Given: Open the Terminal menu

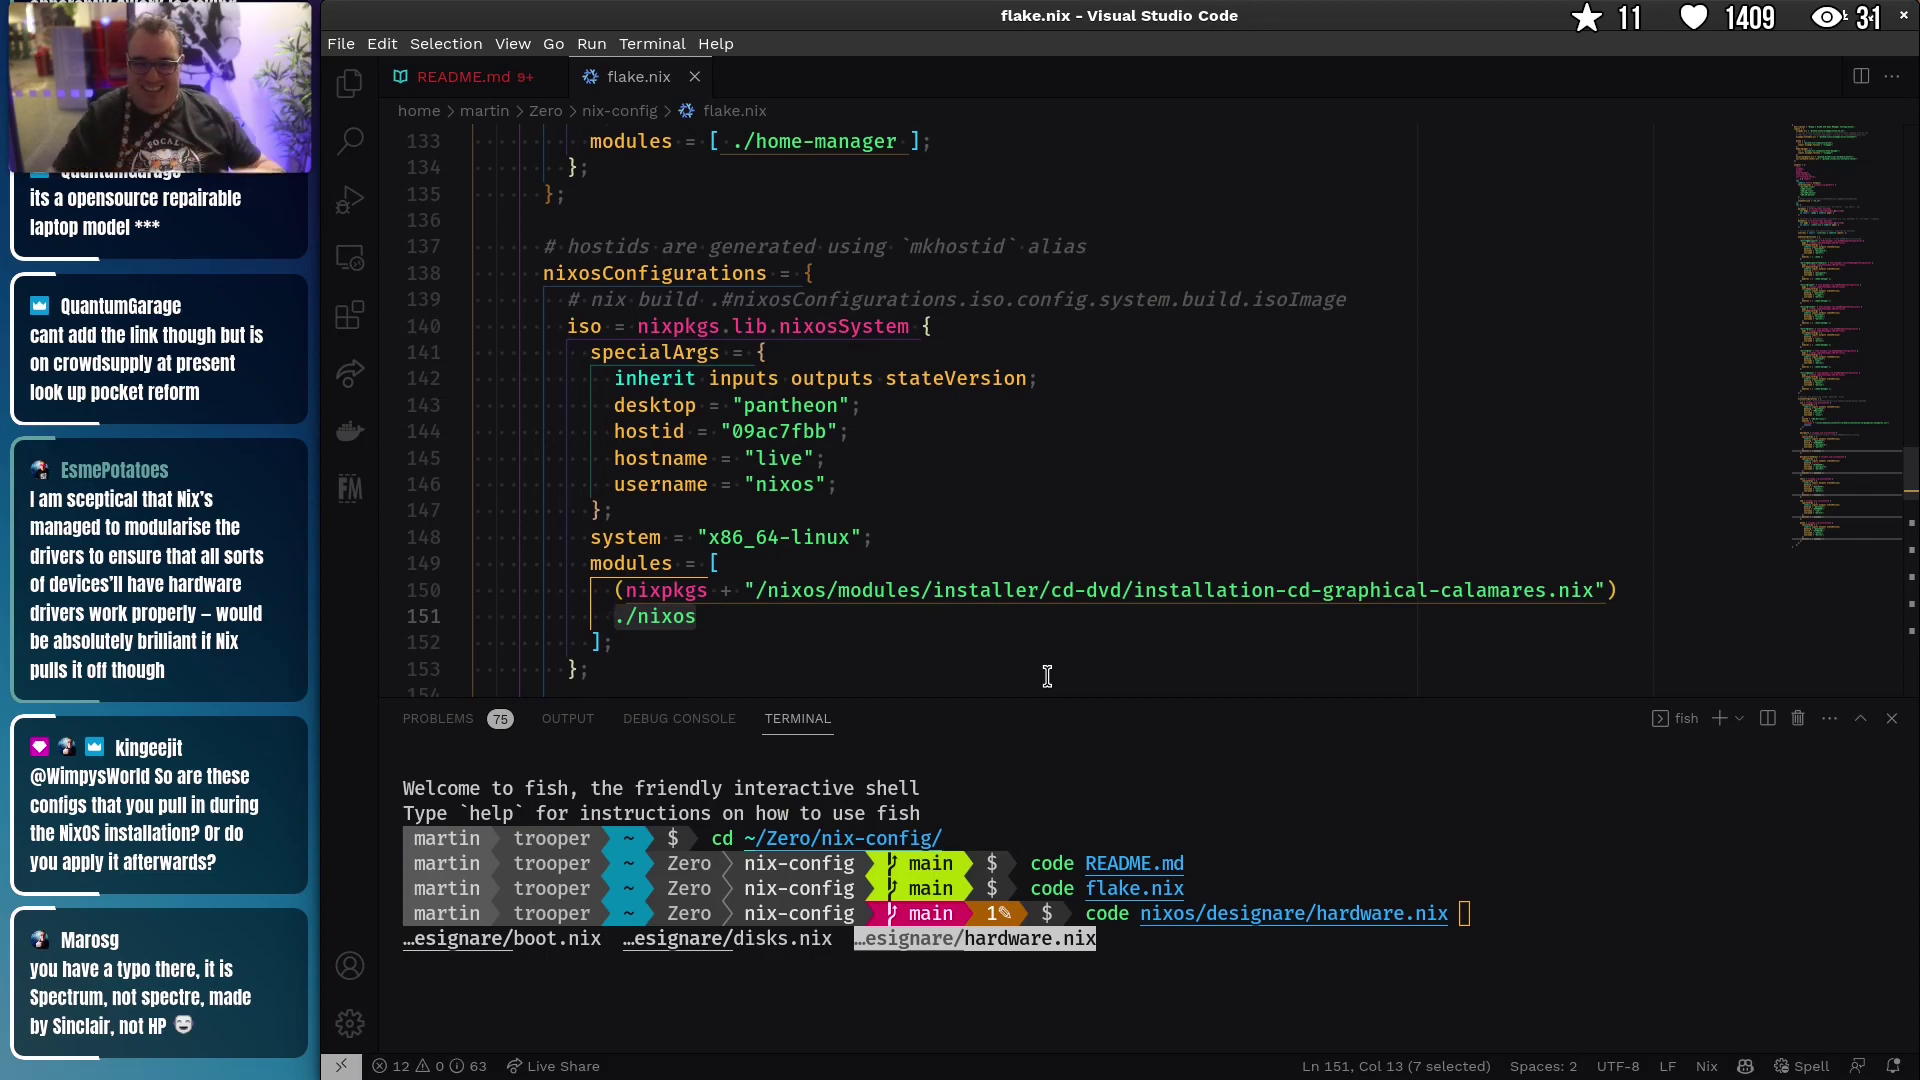Looking at the screenshot, I should click(x=651, y=44).
